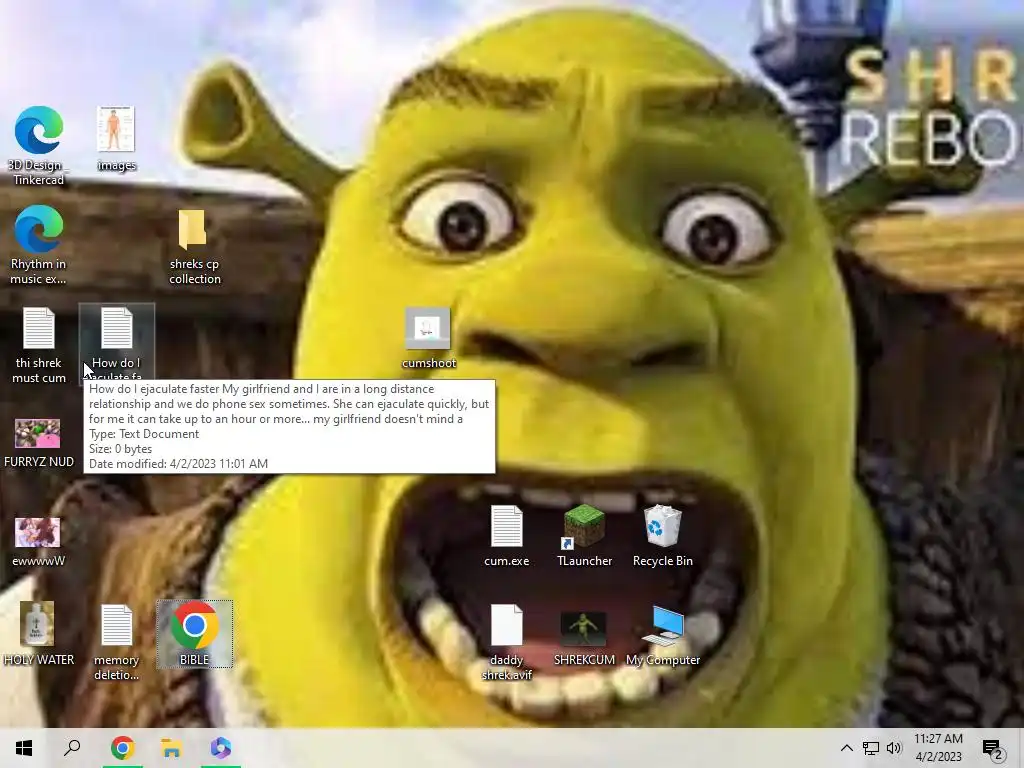Open the Rhythm in music Edge shortcut
The width and height of the screenshot is (1024, 768).
click(39, 245)
